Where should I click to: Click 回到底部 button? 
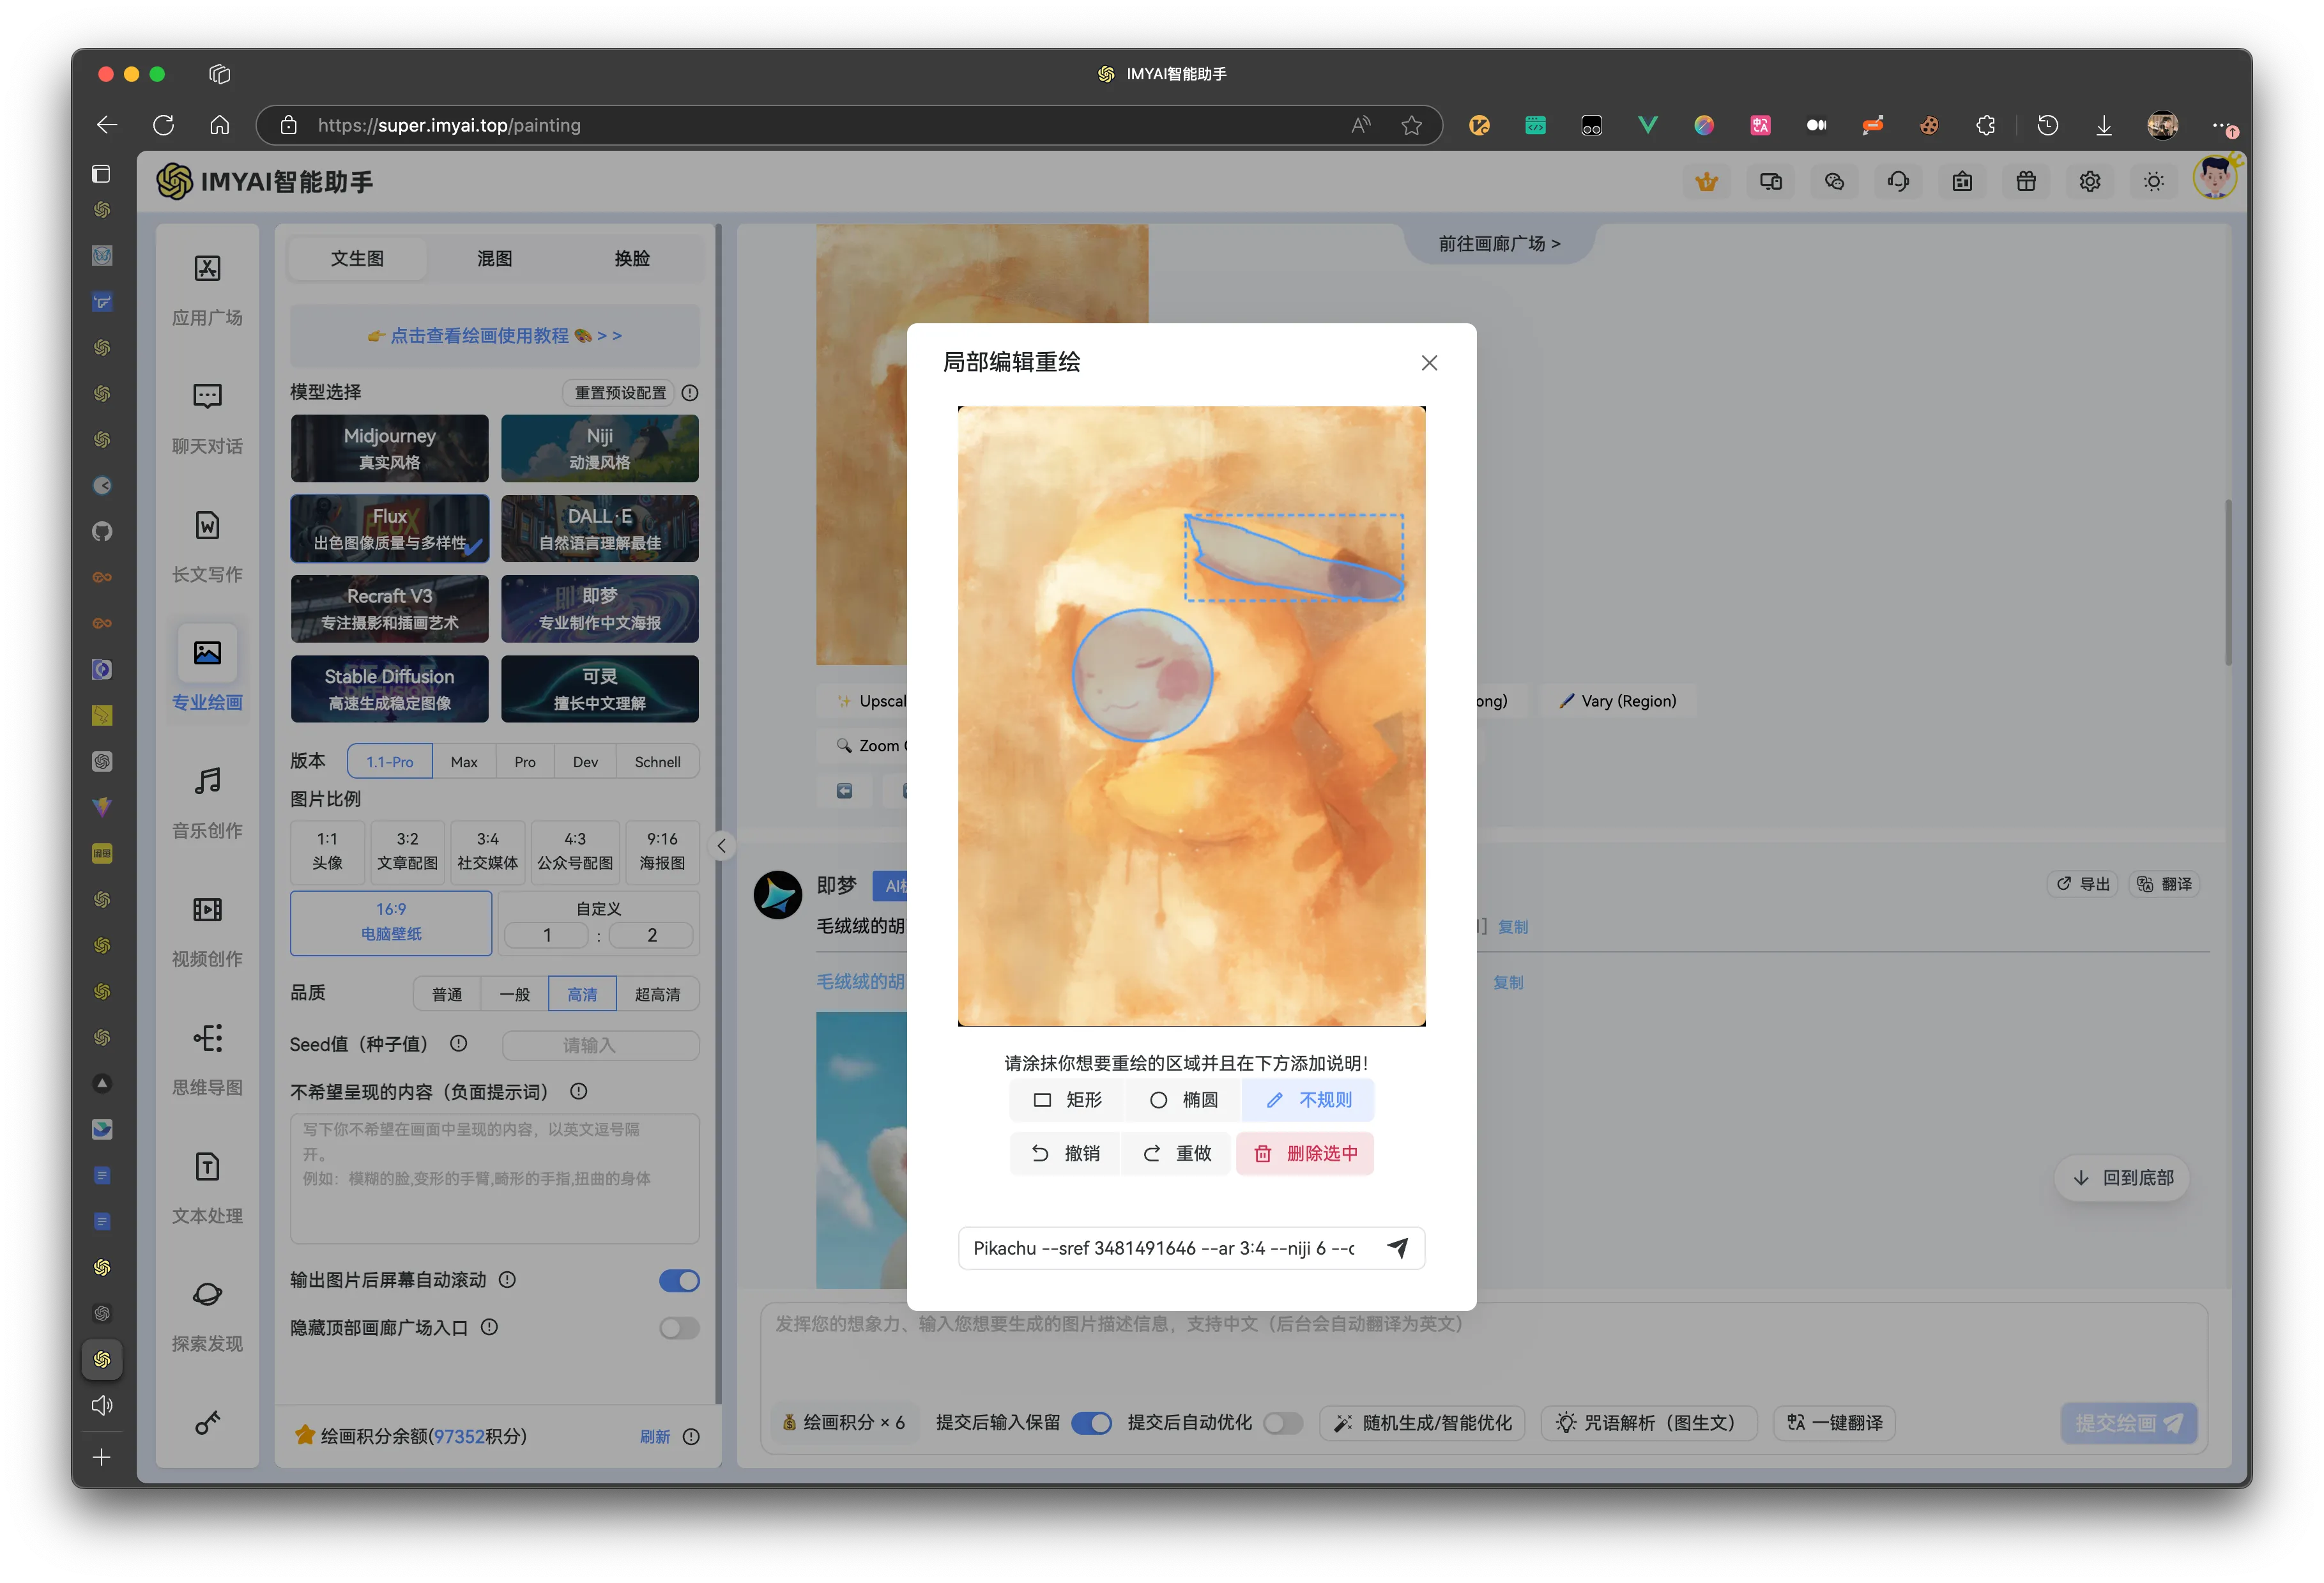[x=2123, y=1178]
